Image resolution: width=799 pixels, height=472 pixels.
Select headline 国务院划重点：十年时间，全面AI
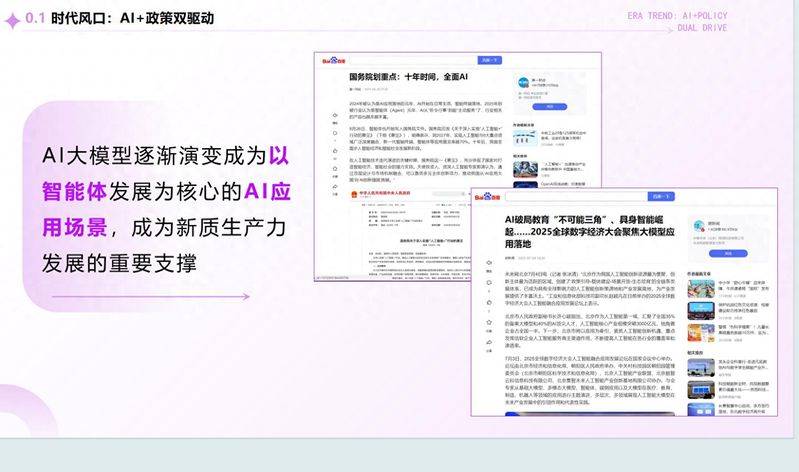(408, 77)
